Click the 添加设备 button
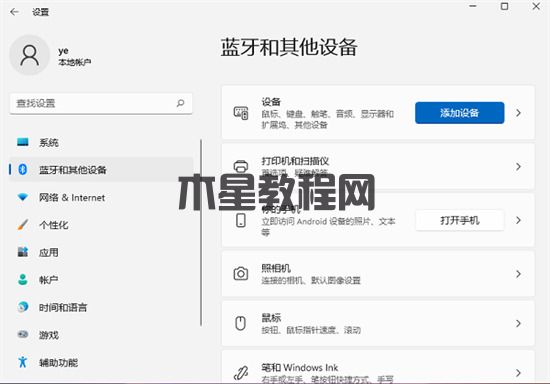Viewport: 550px width, 384px height. pos(460,113)
